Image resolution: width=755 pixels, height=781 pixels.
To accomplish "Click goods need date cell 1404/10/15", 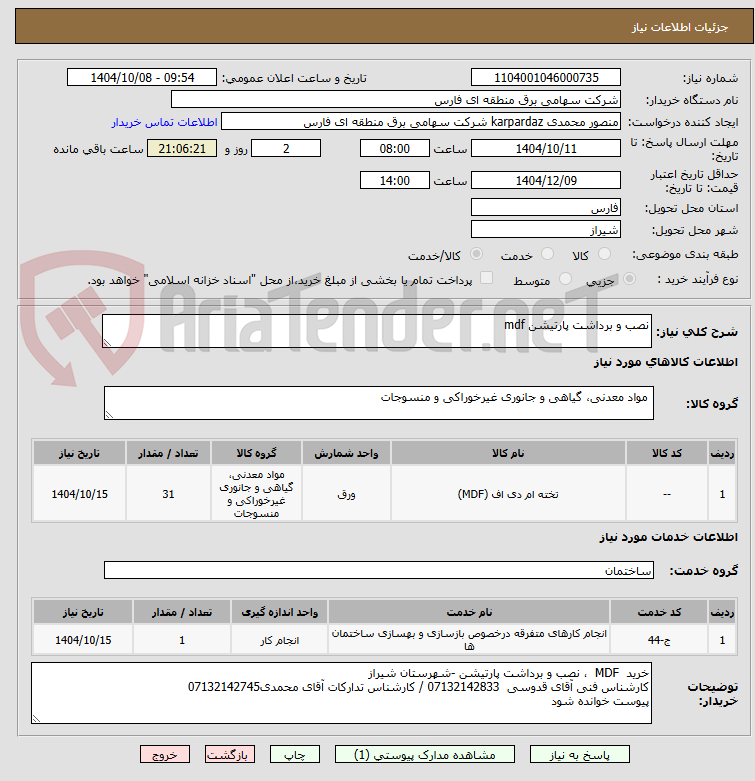I will tap(79, 494).
